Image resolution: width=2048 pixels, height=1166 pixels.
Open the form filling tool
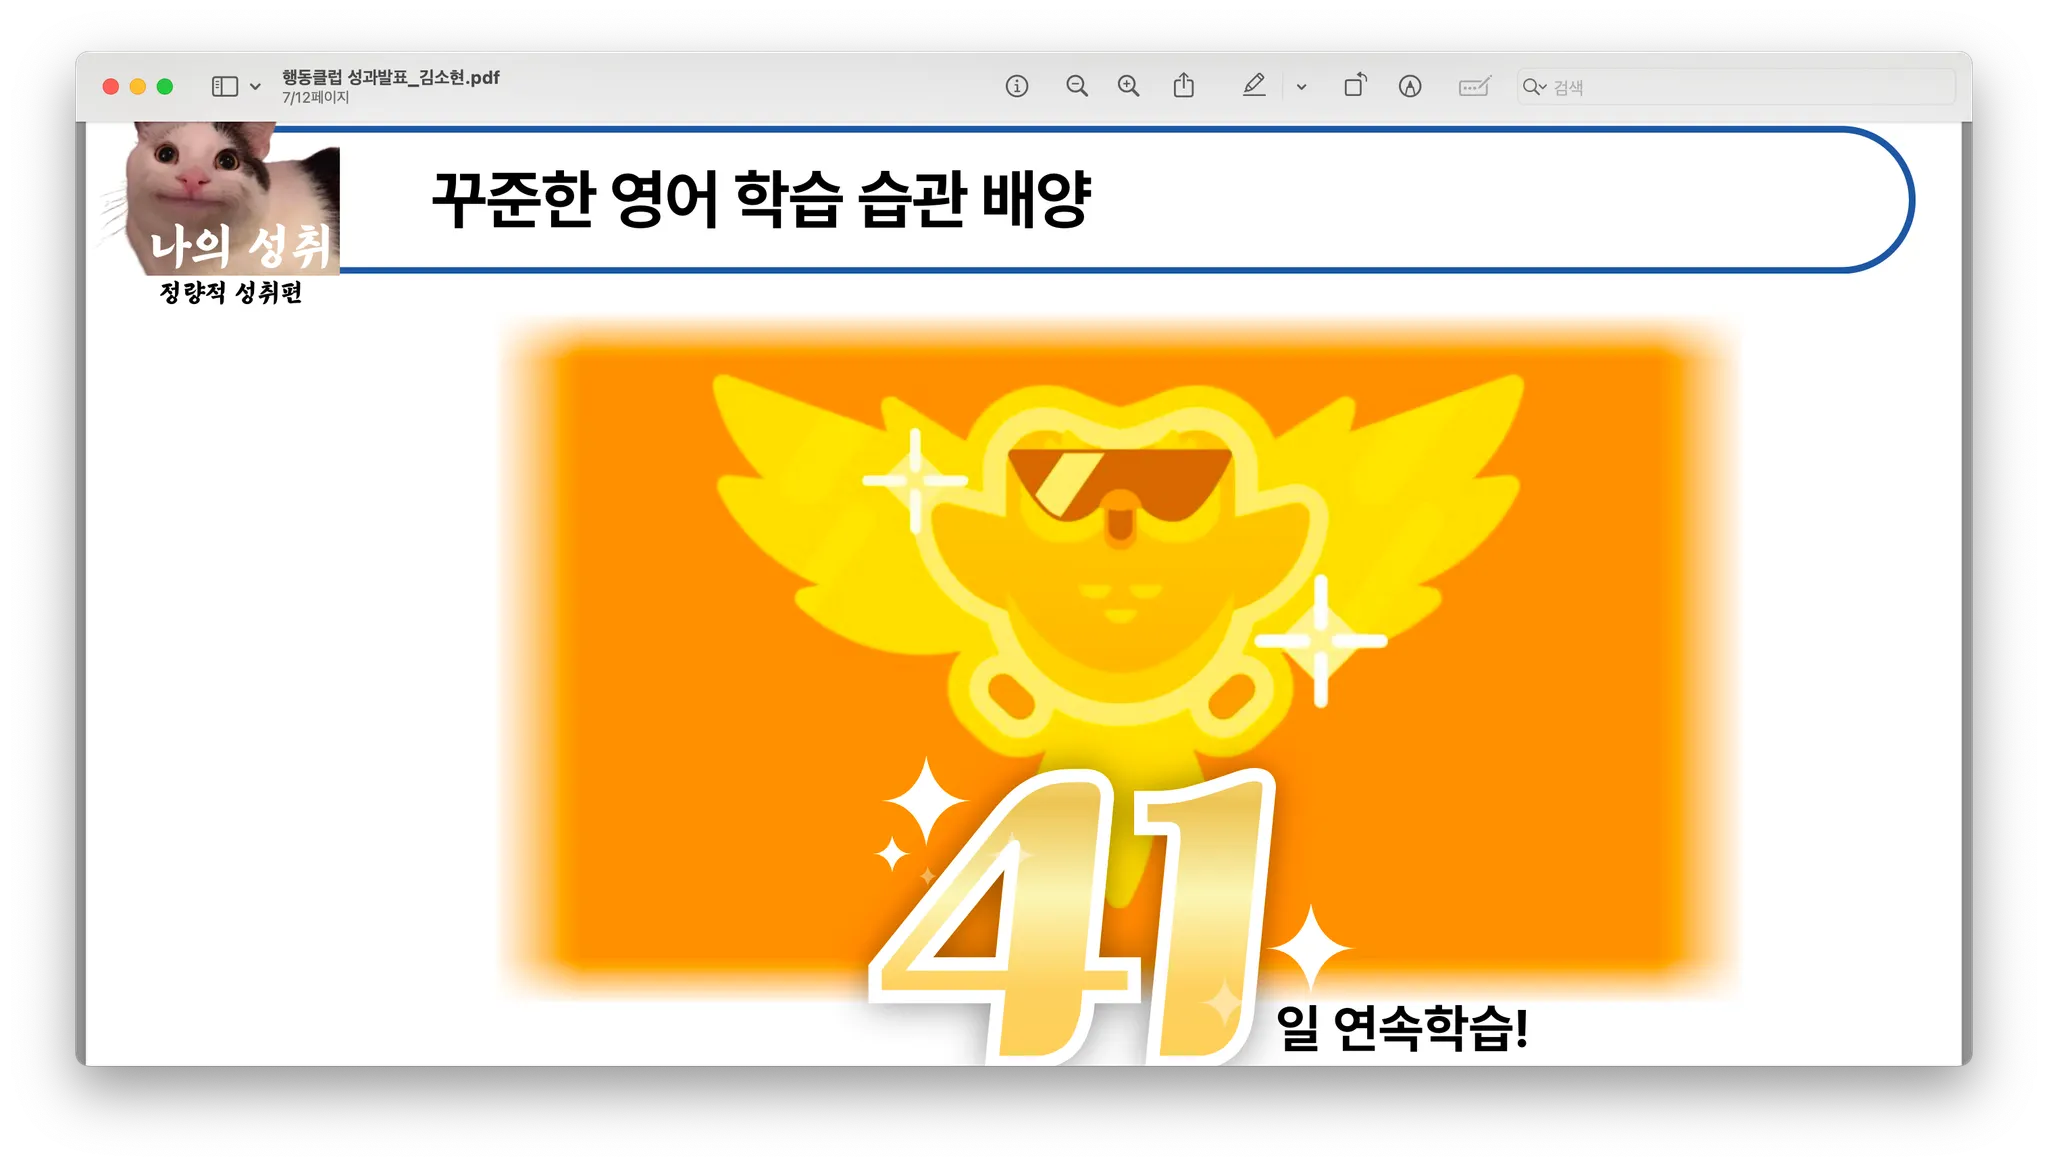tap(1474, 87)
